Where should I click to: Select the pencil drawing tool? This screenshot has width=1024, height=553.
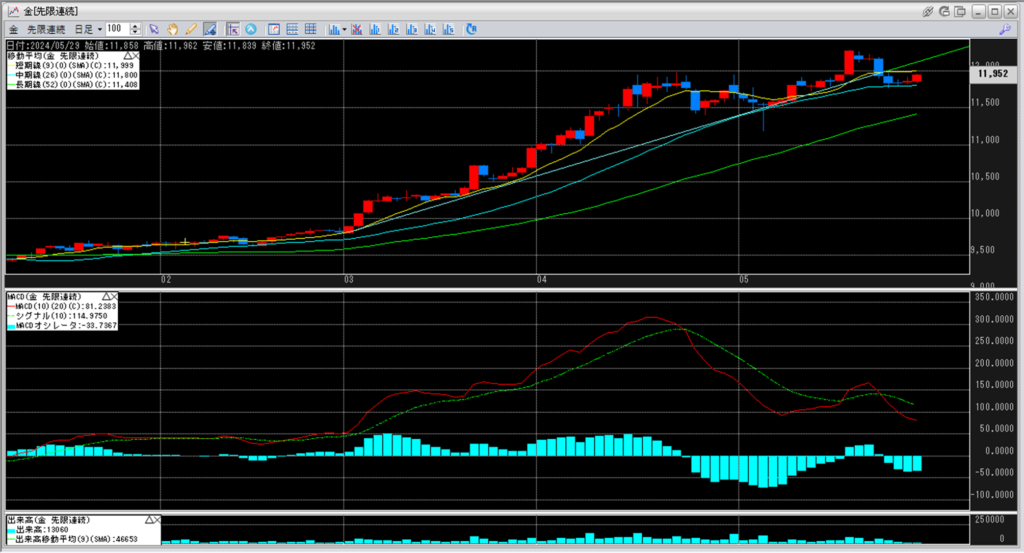[190, 29]
